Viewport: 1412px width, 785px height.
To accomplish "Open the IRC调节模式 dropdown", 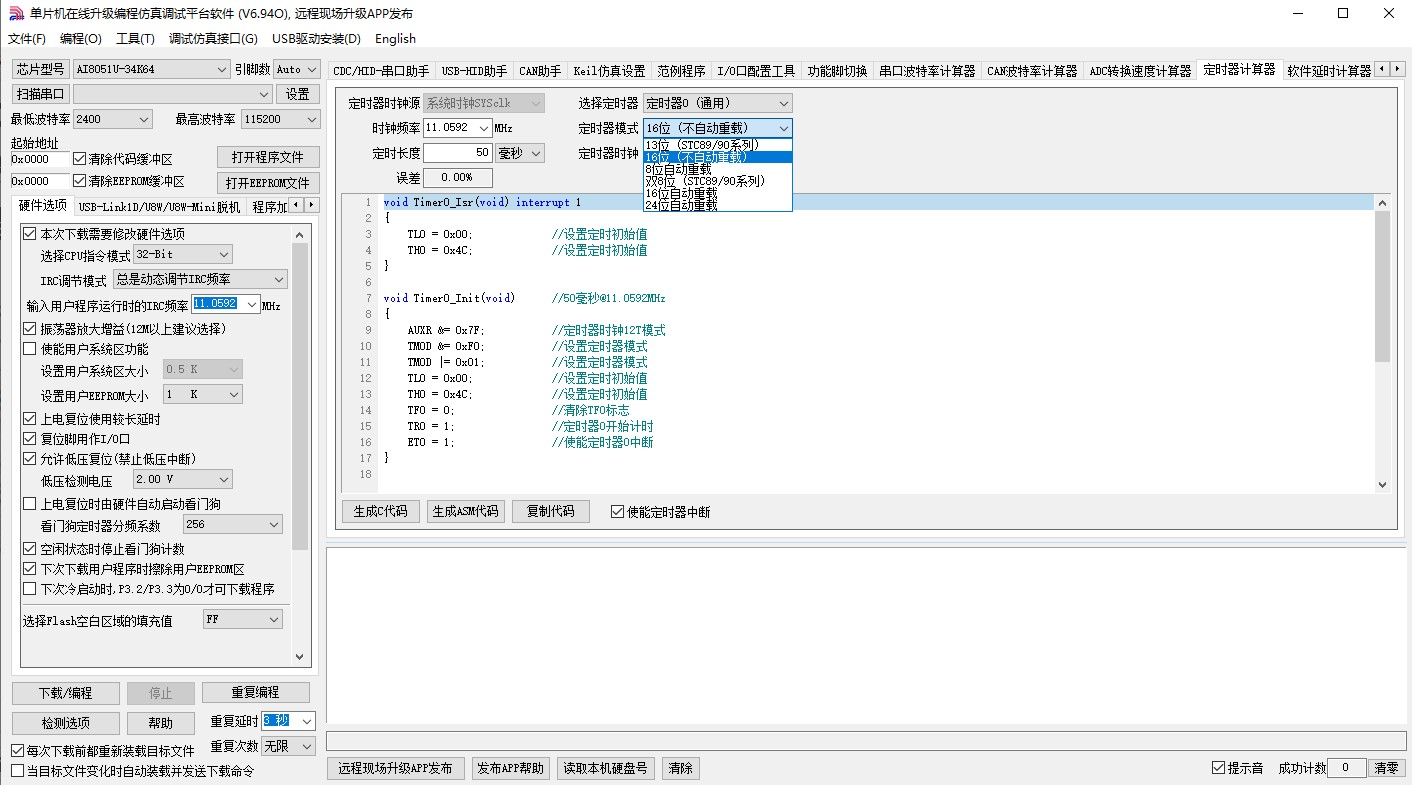I will 200,280.
